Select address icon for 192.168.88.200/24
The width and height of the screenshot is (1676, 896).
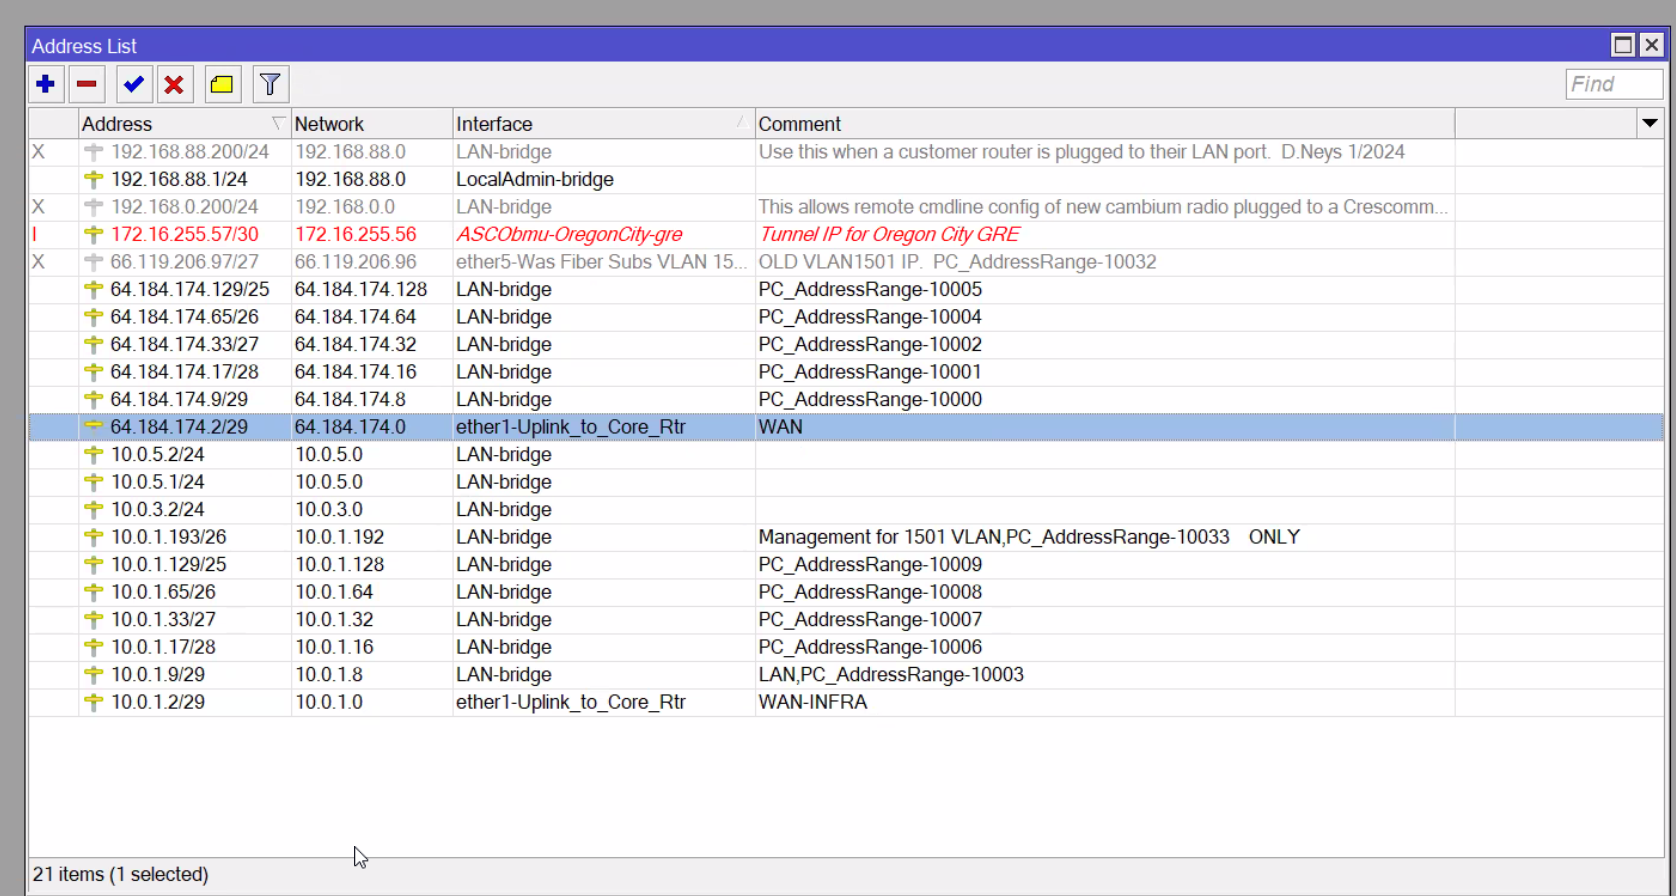tap(94, 152)
